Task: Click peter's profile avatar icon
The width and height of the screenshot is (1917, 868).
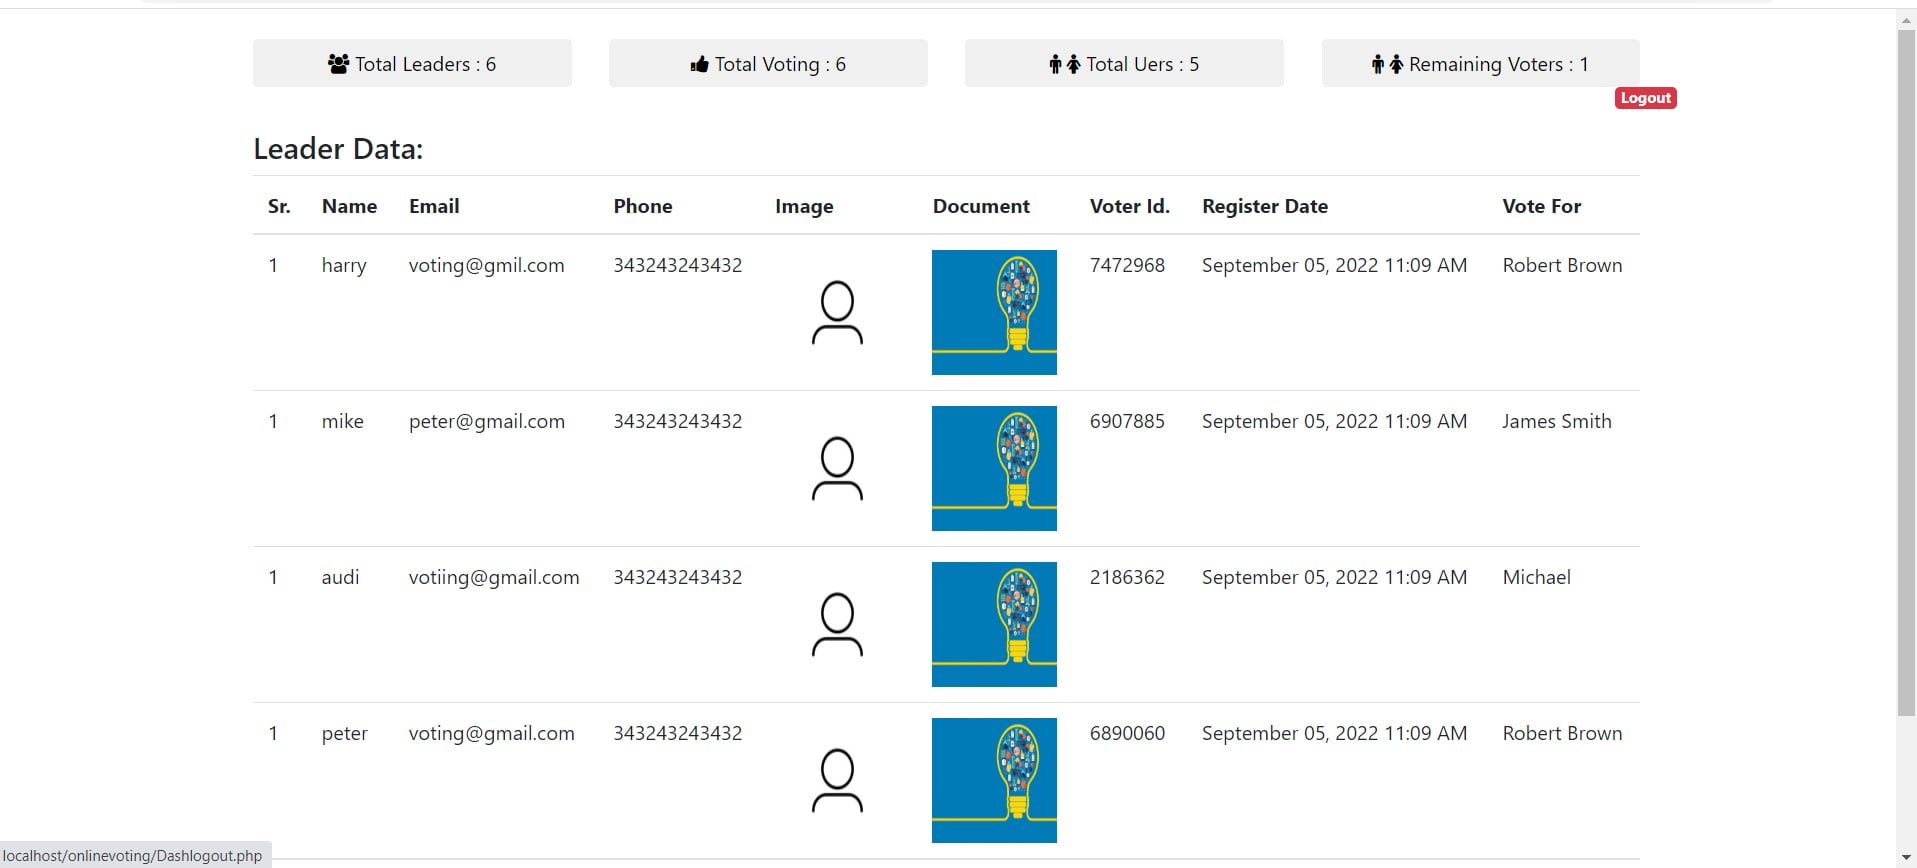Action: (837, 781)
